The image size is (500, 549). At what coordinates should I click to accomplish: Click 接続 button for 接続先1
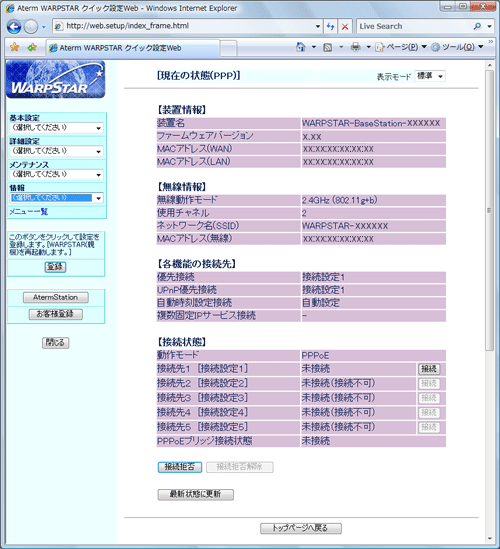(x=429, y=369)
